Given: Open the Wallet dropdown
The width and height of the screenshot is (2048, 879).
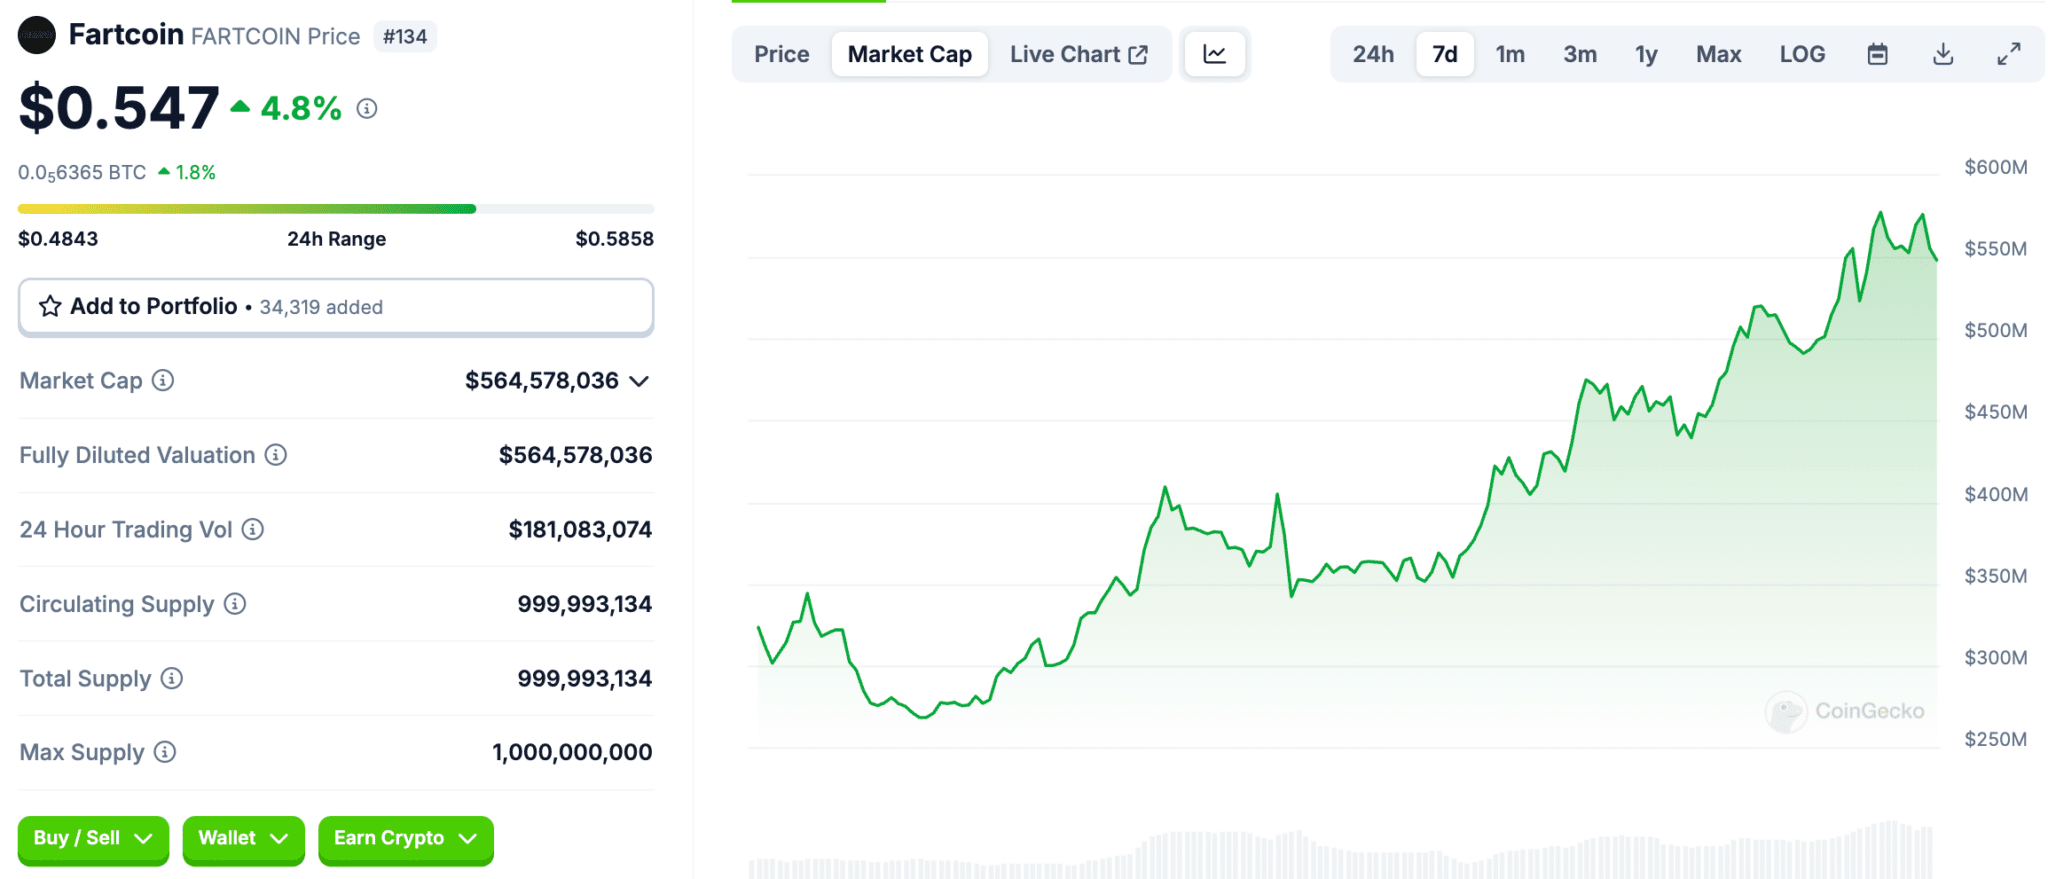Looking at the screenshot, I should [x=243, y=838].
